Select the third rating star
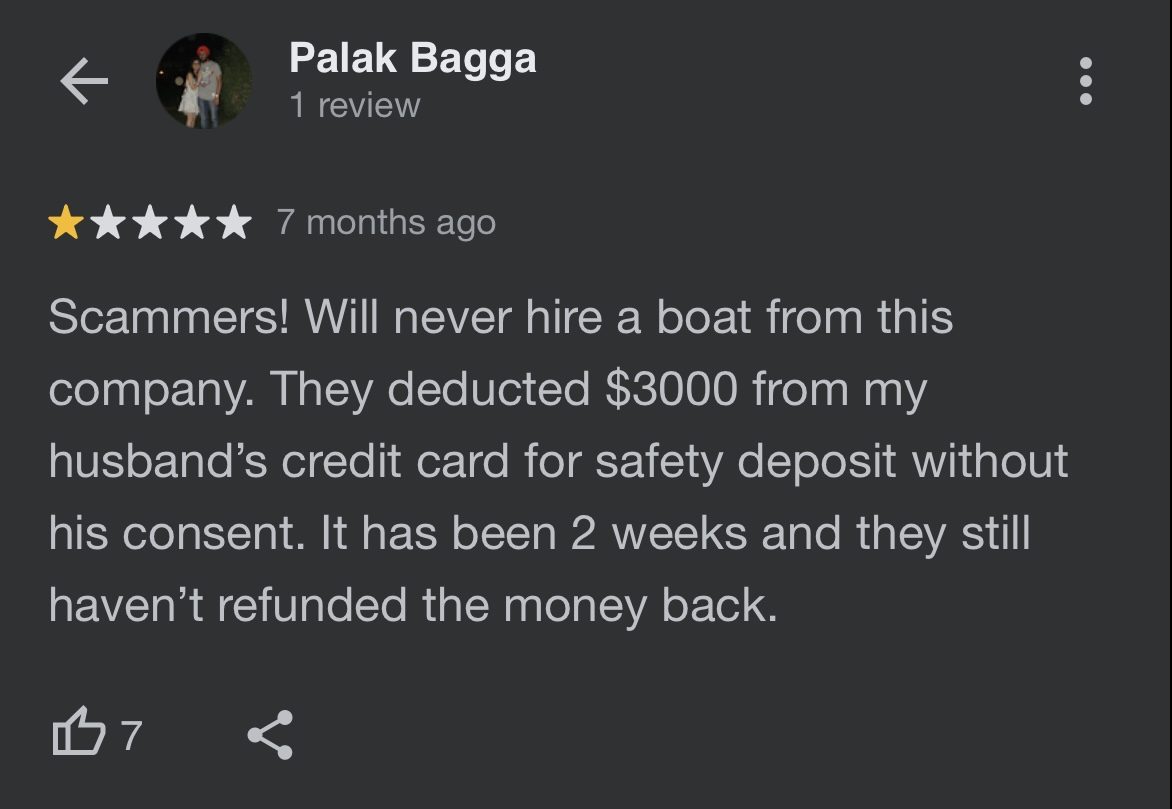The width and height of the screenshot is (1172, 809). pyautogui.click(x=150, y=222)
